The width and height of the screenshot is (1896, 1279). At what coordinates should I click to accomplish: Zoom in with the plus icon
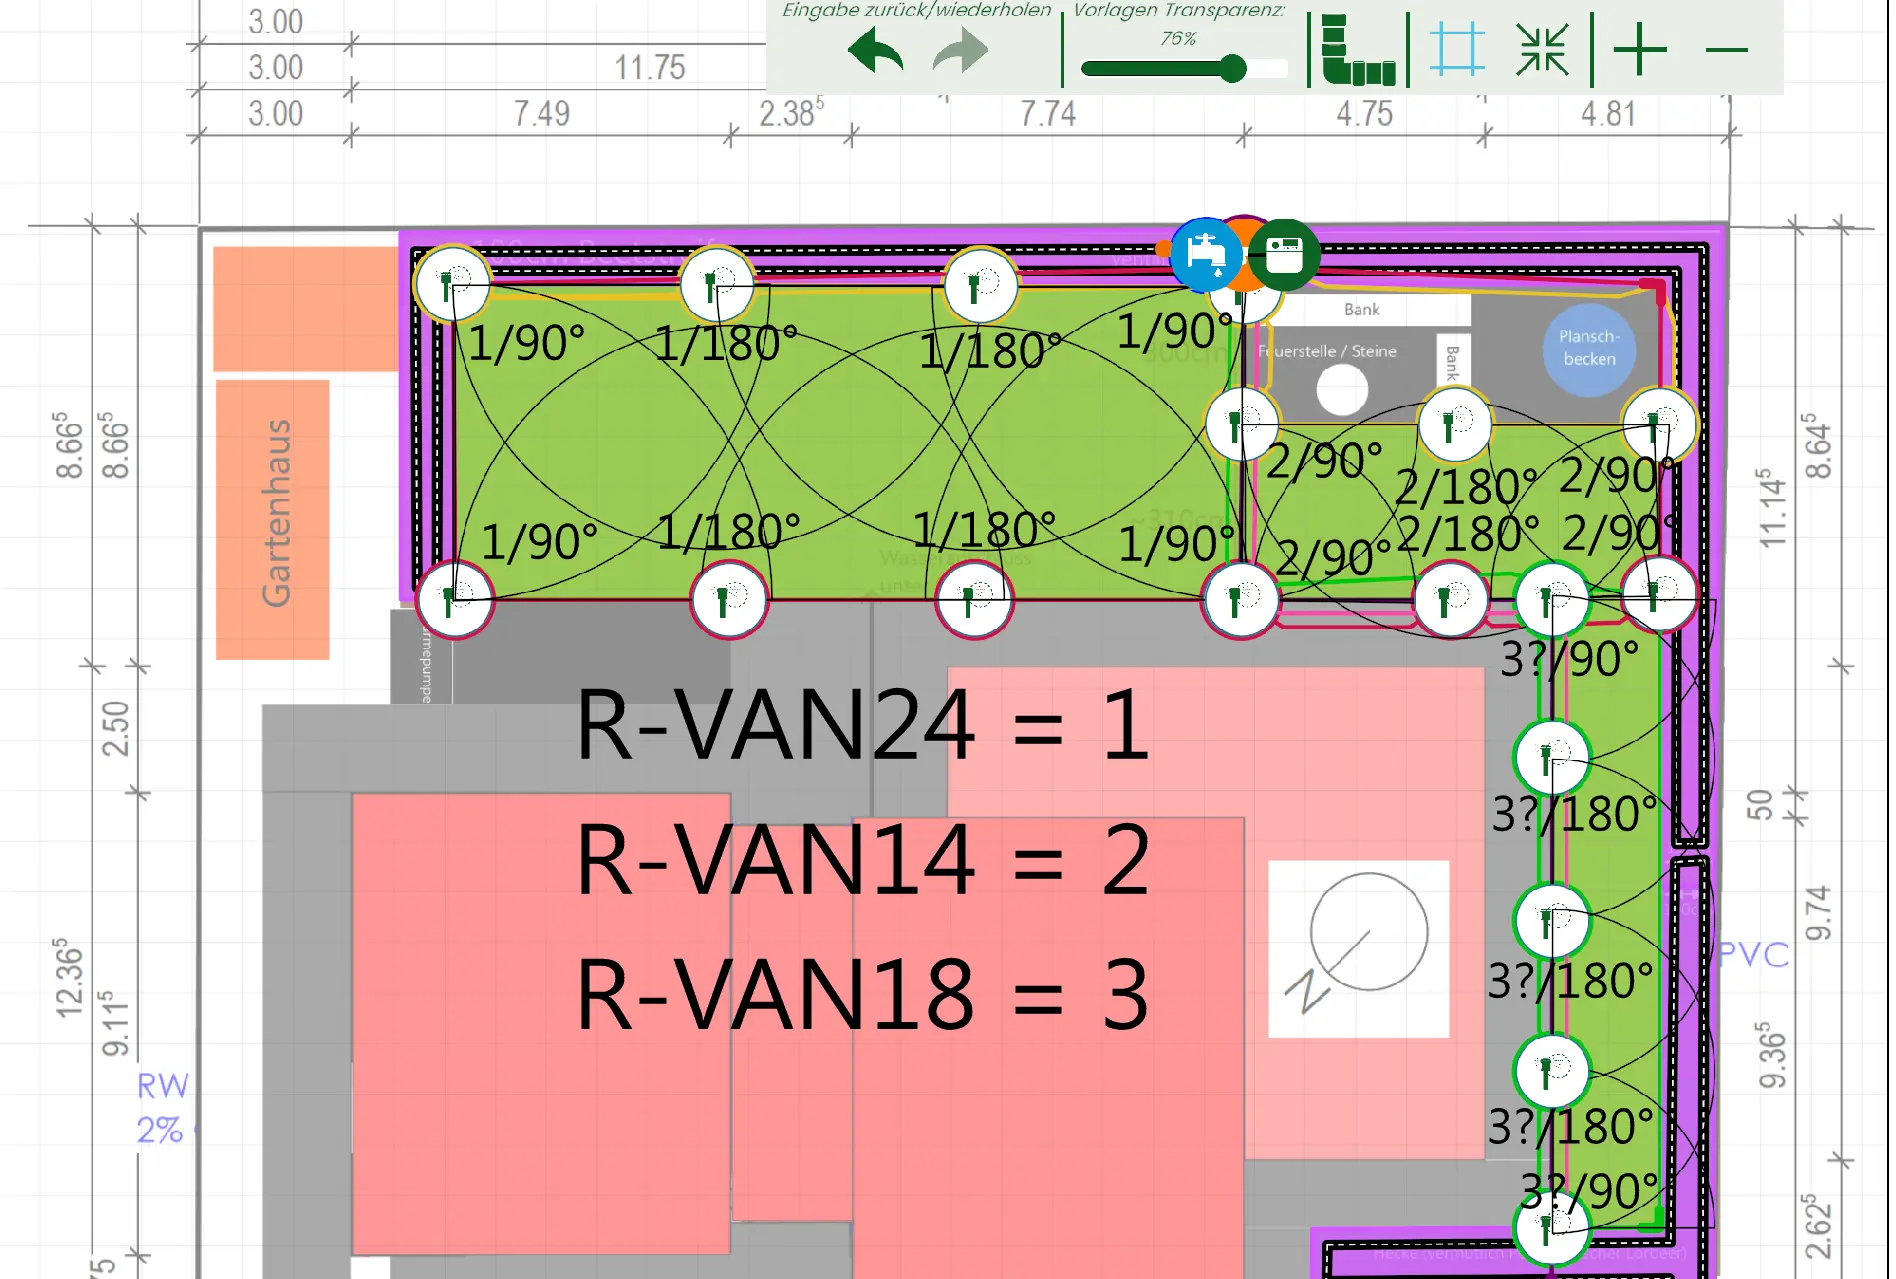coord(1639,50)
